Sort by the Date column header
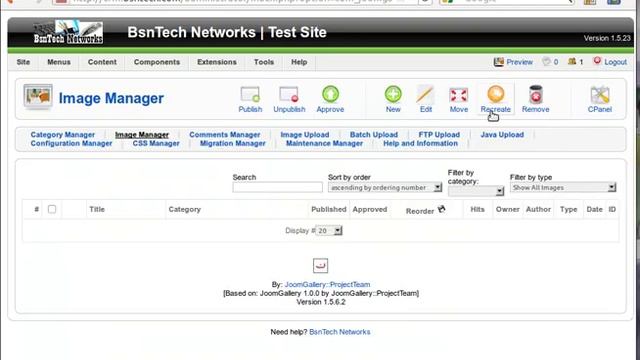This screenshot has height=360, width=640. 594,209
